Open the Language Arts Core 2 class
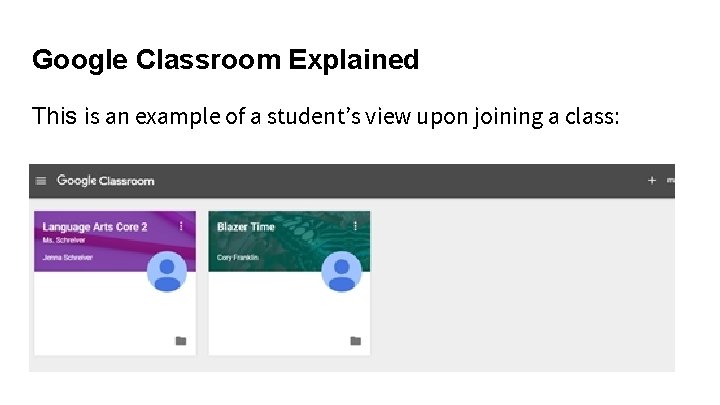The width and height of the screenshot is (720, 405). click(x=95, y=227)
